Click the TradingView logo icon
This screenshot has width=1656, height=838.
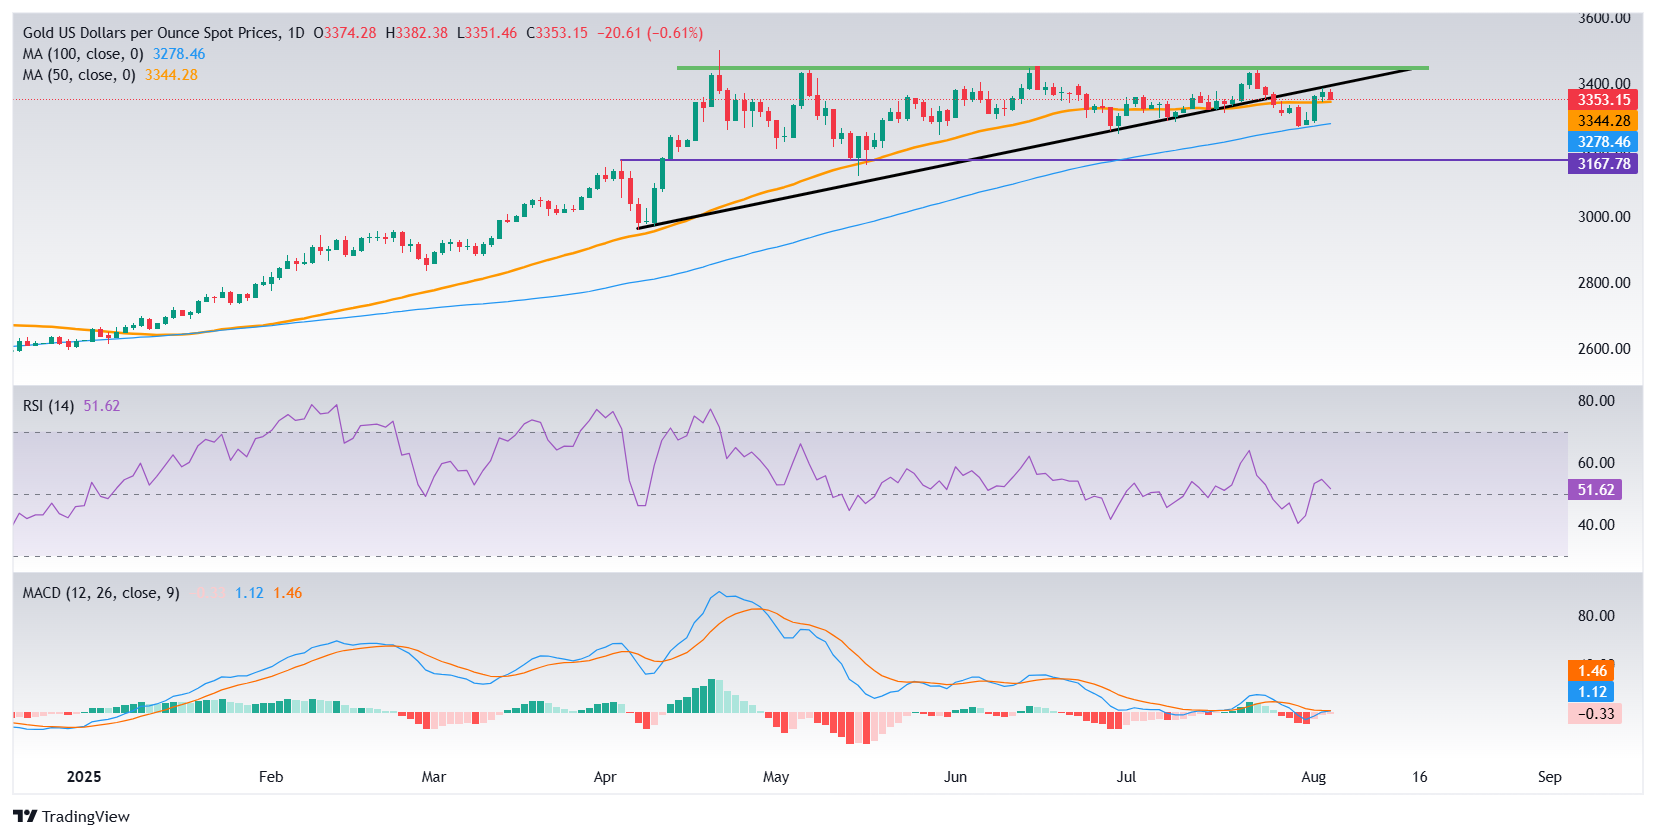pyautogui.click(x=25, y=816)
